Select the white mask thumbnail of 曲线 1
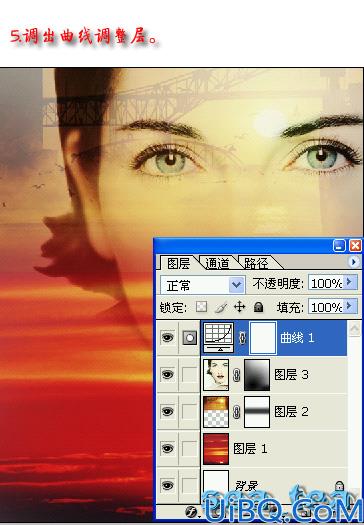This screenshot has width=364, height=525. tap(263, 338)
